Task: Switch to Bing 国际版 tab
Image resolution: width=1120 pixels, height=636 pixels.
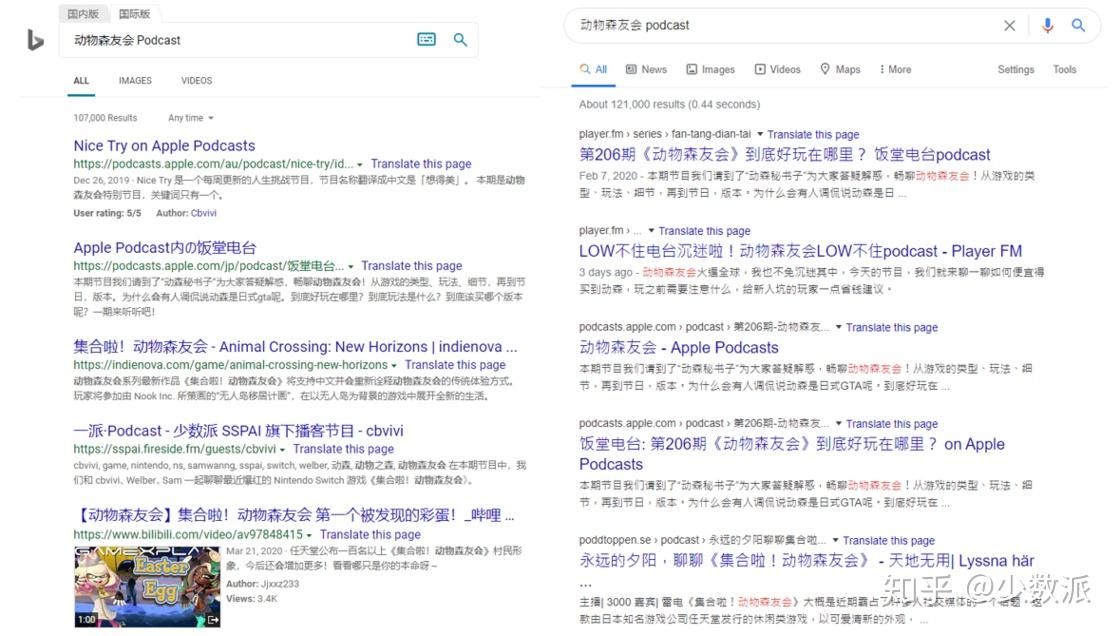Action: 134,14
